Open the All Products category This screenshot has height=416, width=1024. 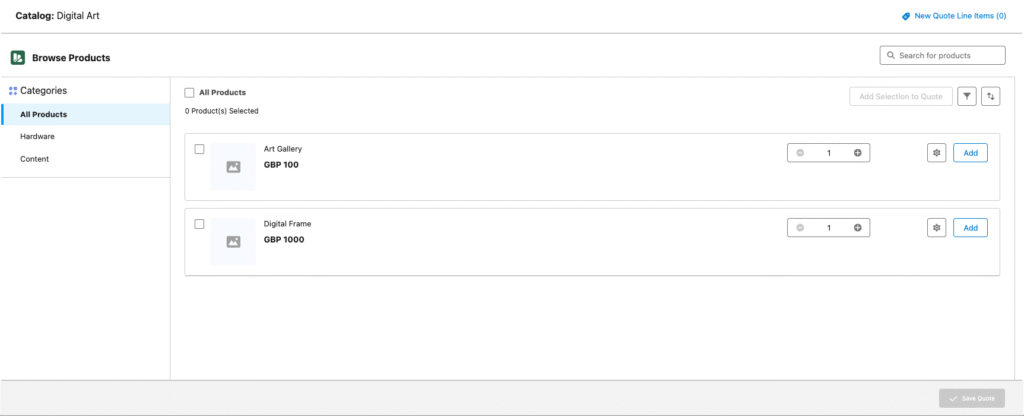pyautogui.click(x=44, y=114)
